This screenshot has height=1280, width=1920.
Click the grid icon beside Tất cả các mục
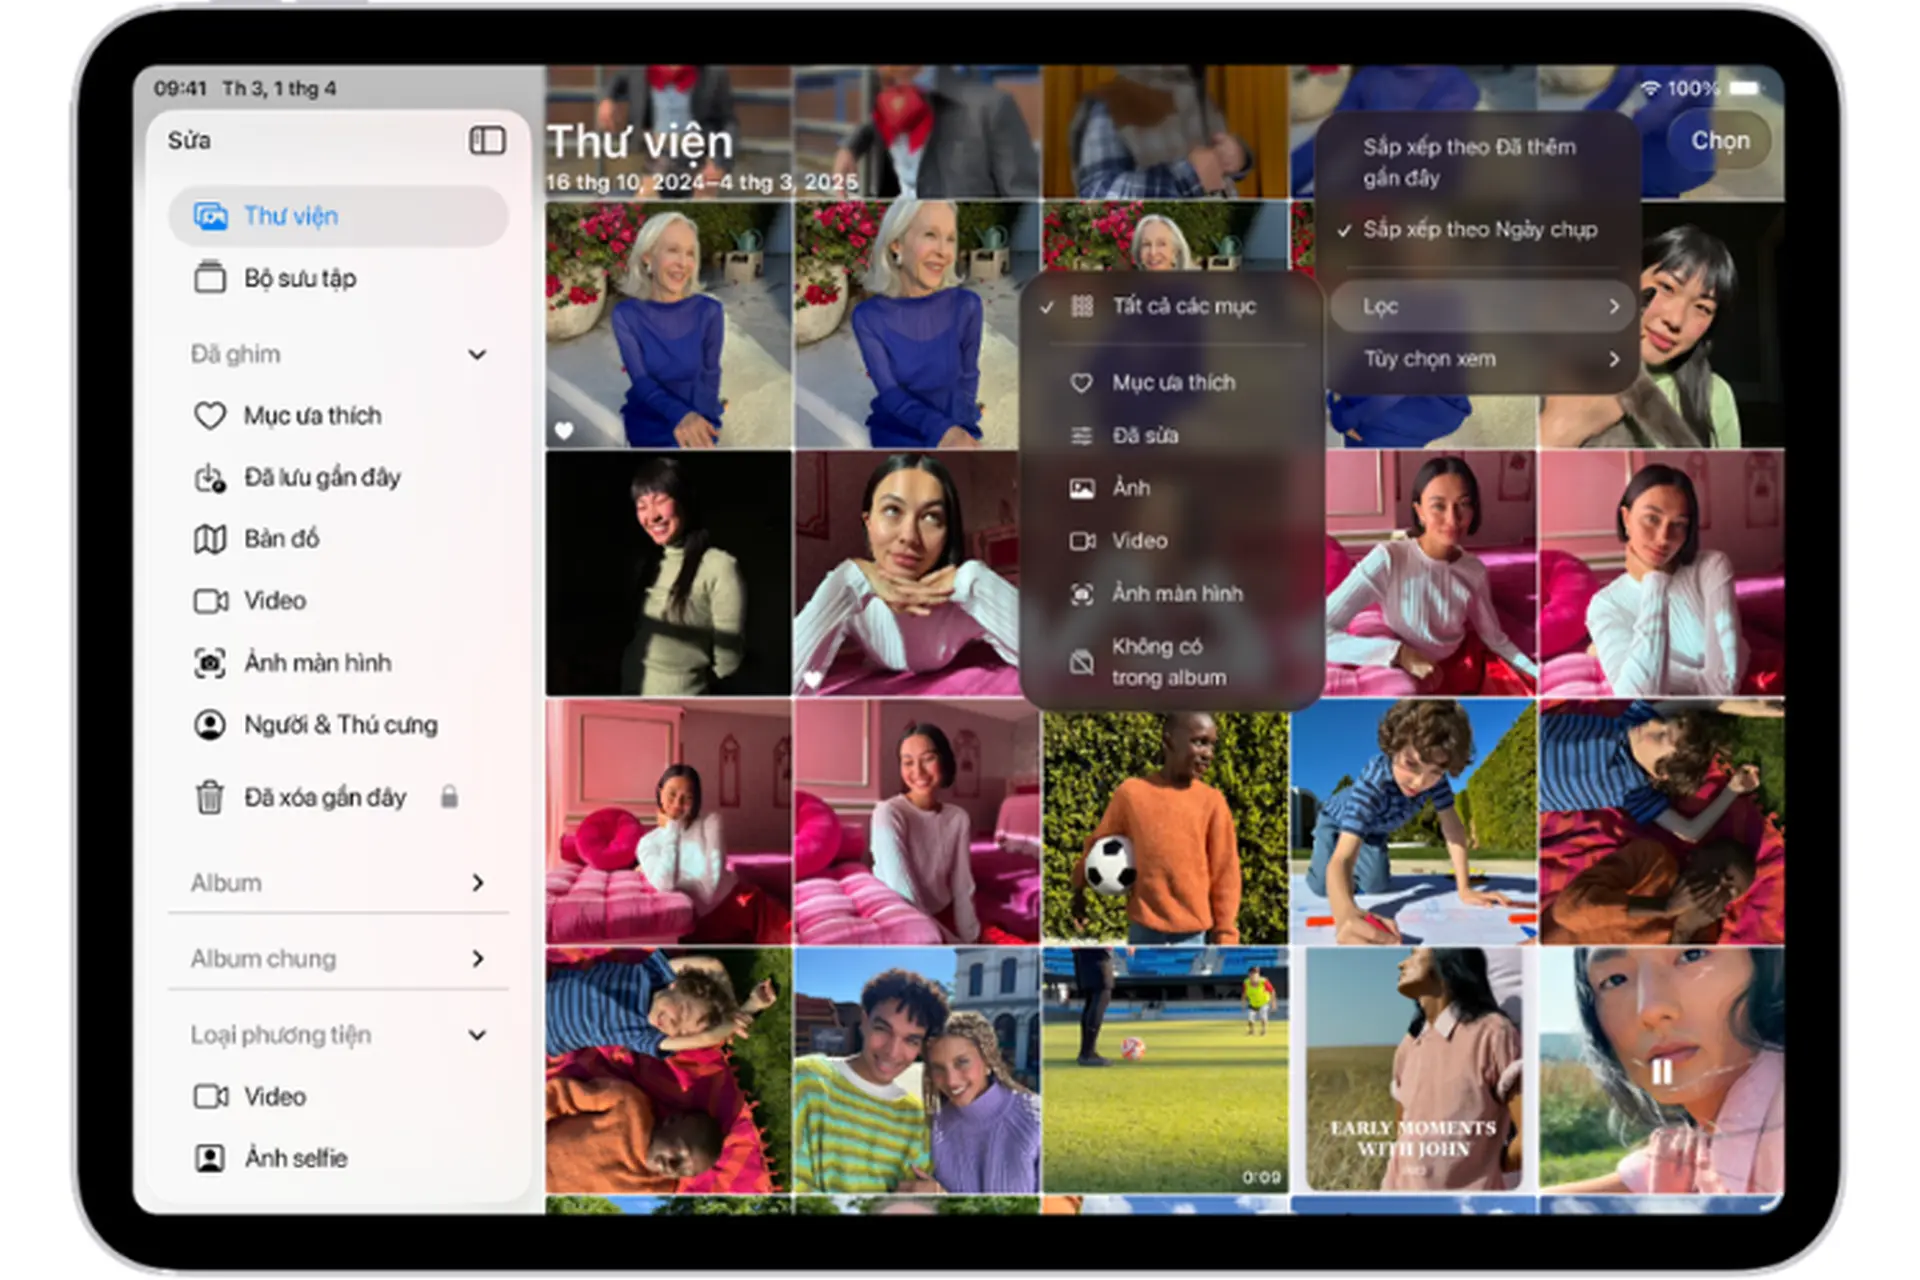(x=1082, y=306)
